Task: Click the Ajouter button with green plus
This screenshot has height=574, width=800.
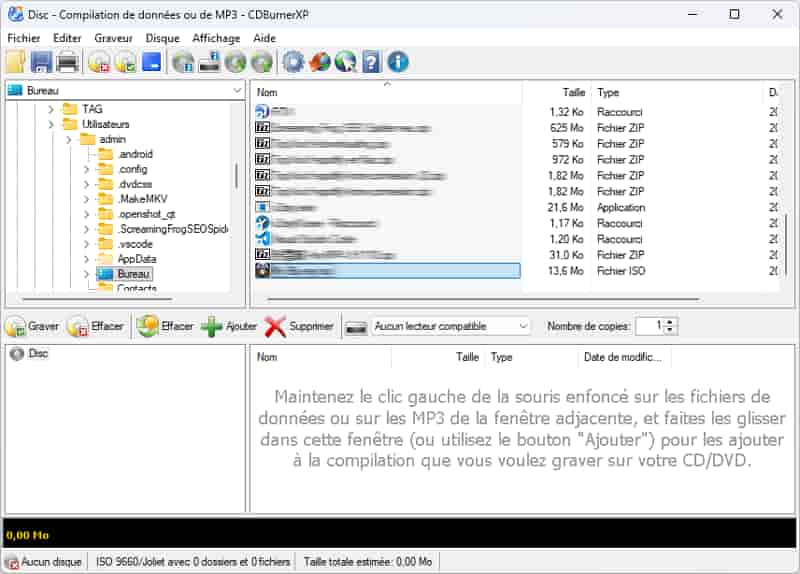Action: click(229, 326)
